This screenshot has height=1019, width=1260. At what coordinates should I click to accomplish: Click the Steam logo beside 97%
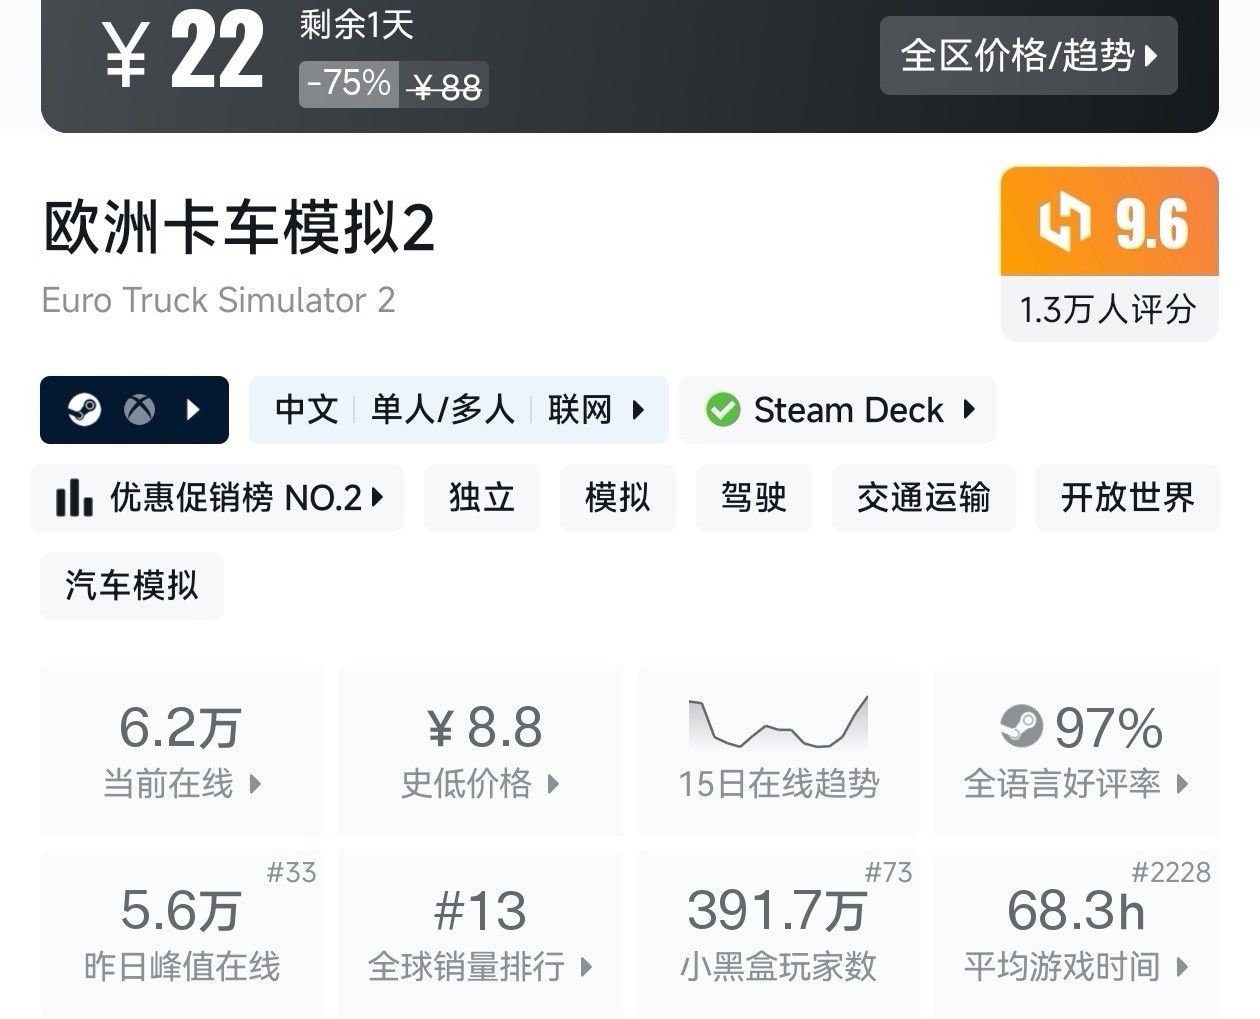[1021, 727]
